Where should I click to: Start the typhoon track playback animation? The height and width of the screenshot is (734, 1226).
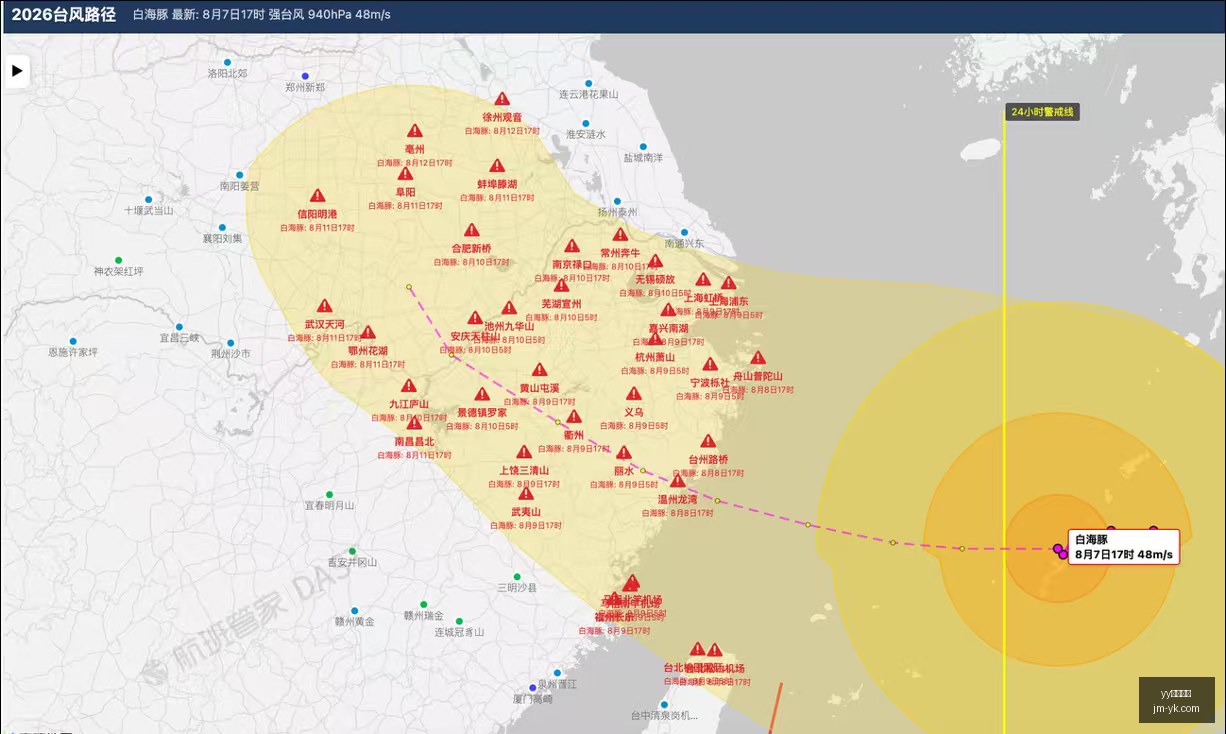coord(16,71)
